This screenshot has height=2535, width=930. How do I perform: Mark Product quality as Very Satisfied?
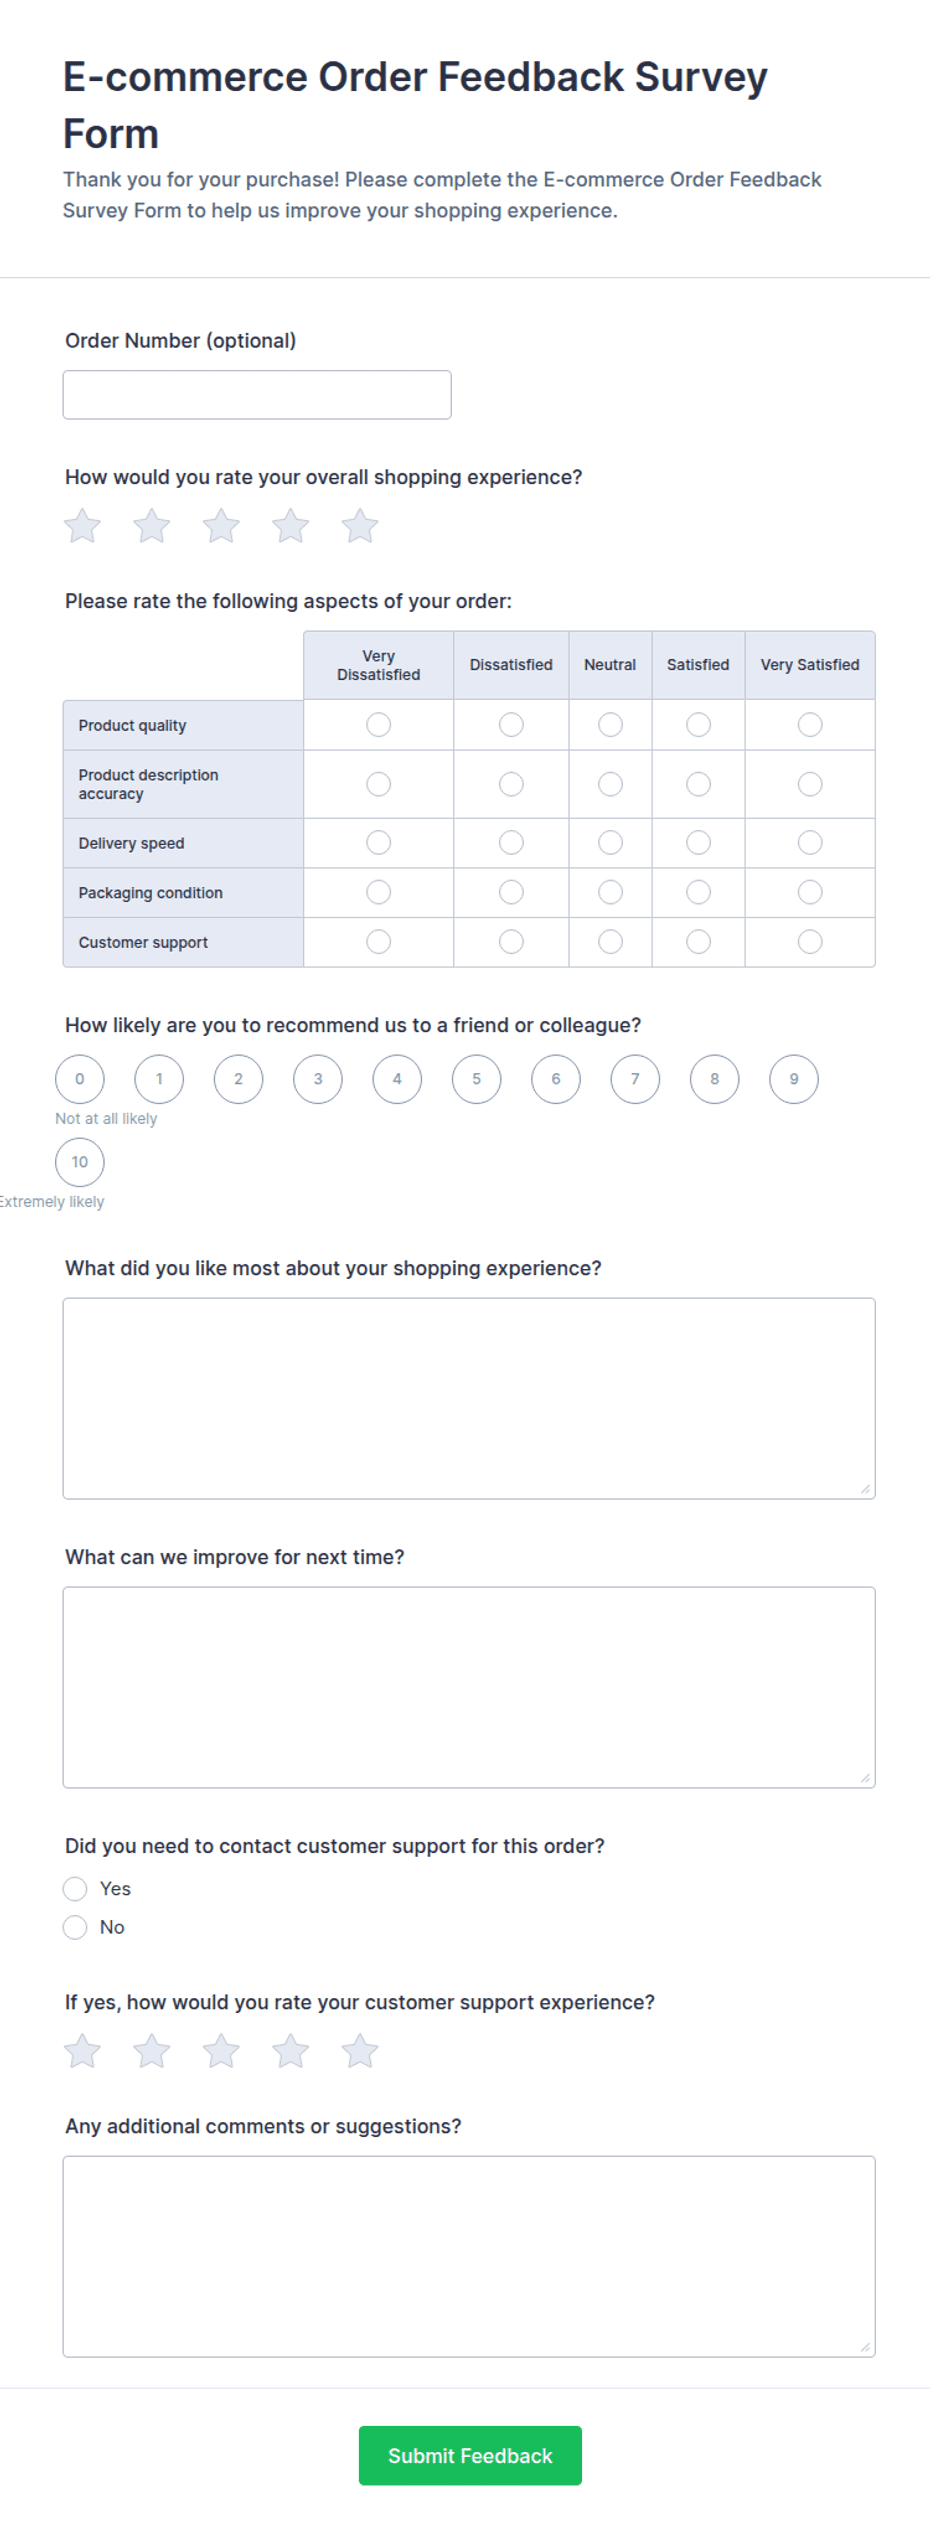[810, 725]
